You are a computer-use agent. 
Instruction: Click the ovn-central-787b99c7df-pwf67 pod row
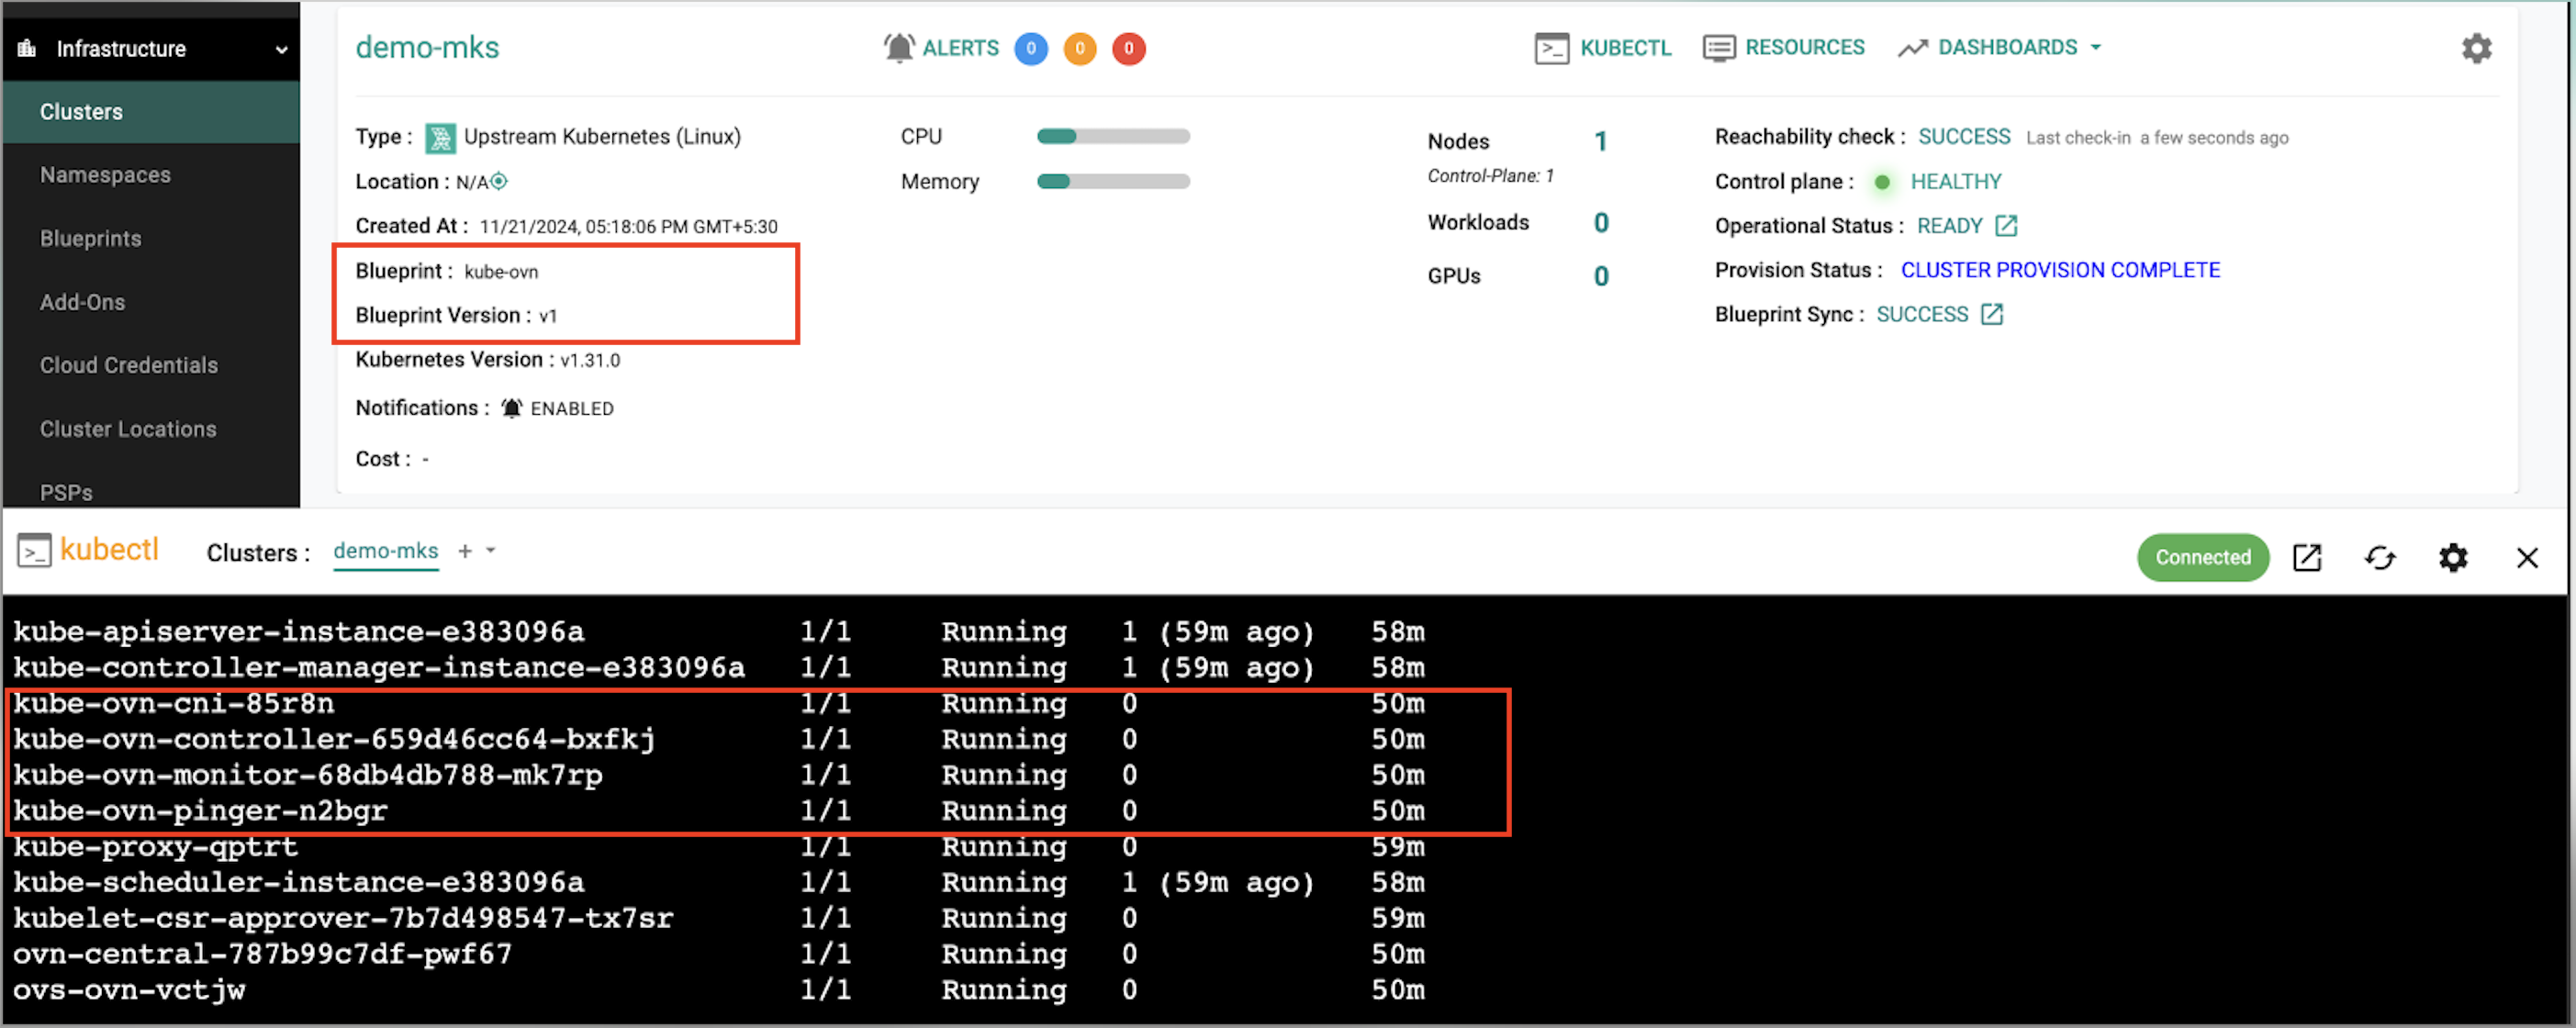(x=718, y=954)
